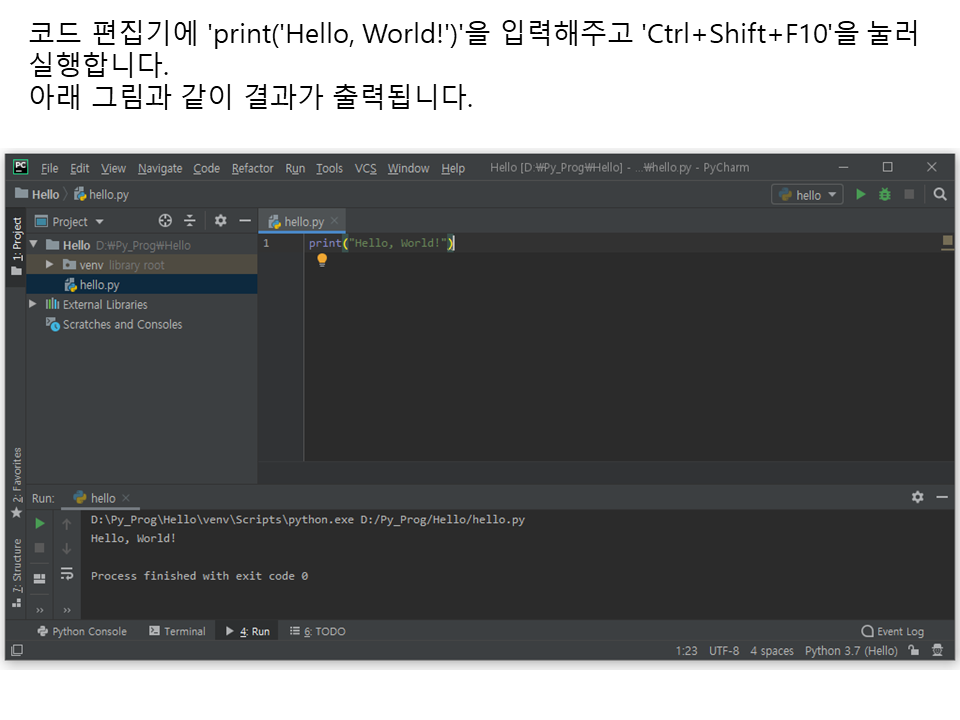
Task: Open the Refactor menu
Action: [252, 168]
